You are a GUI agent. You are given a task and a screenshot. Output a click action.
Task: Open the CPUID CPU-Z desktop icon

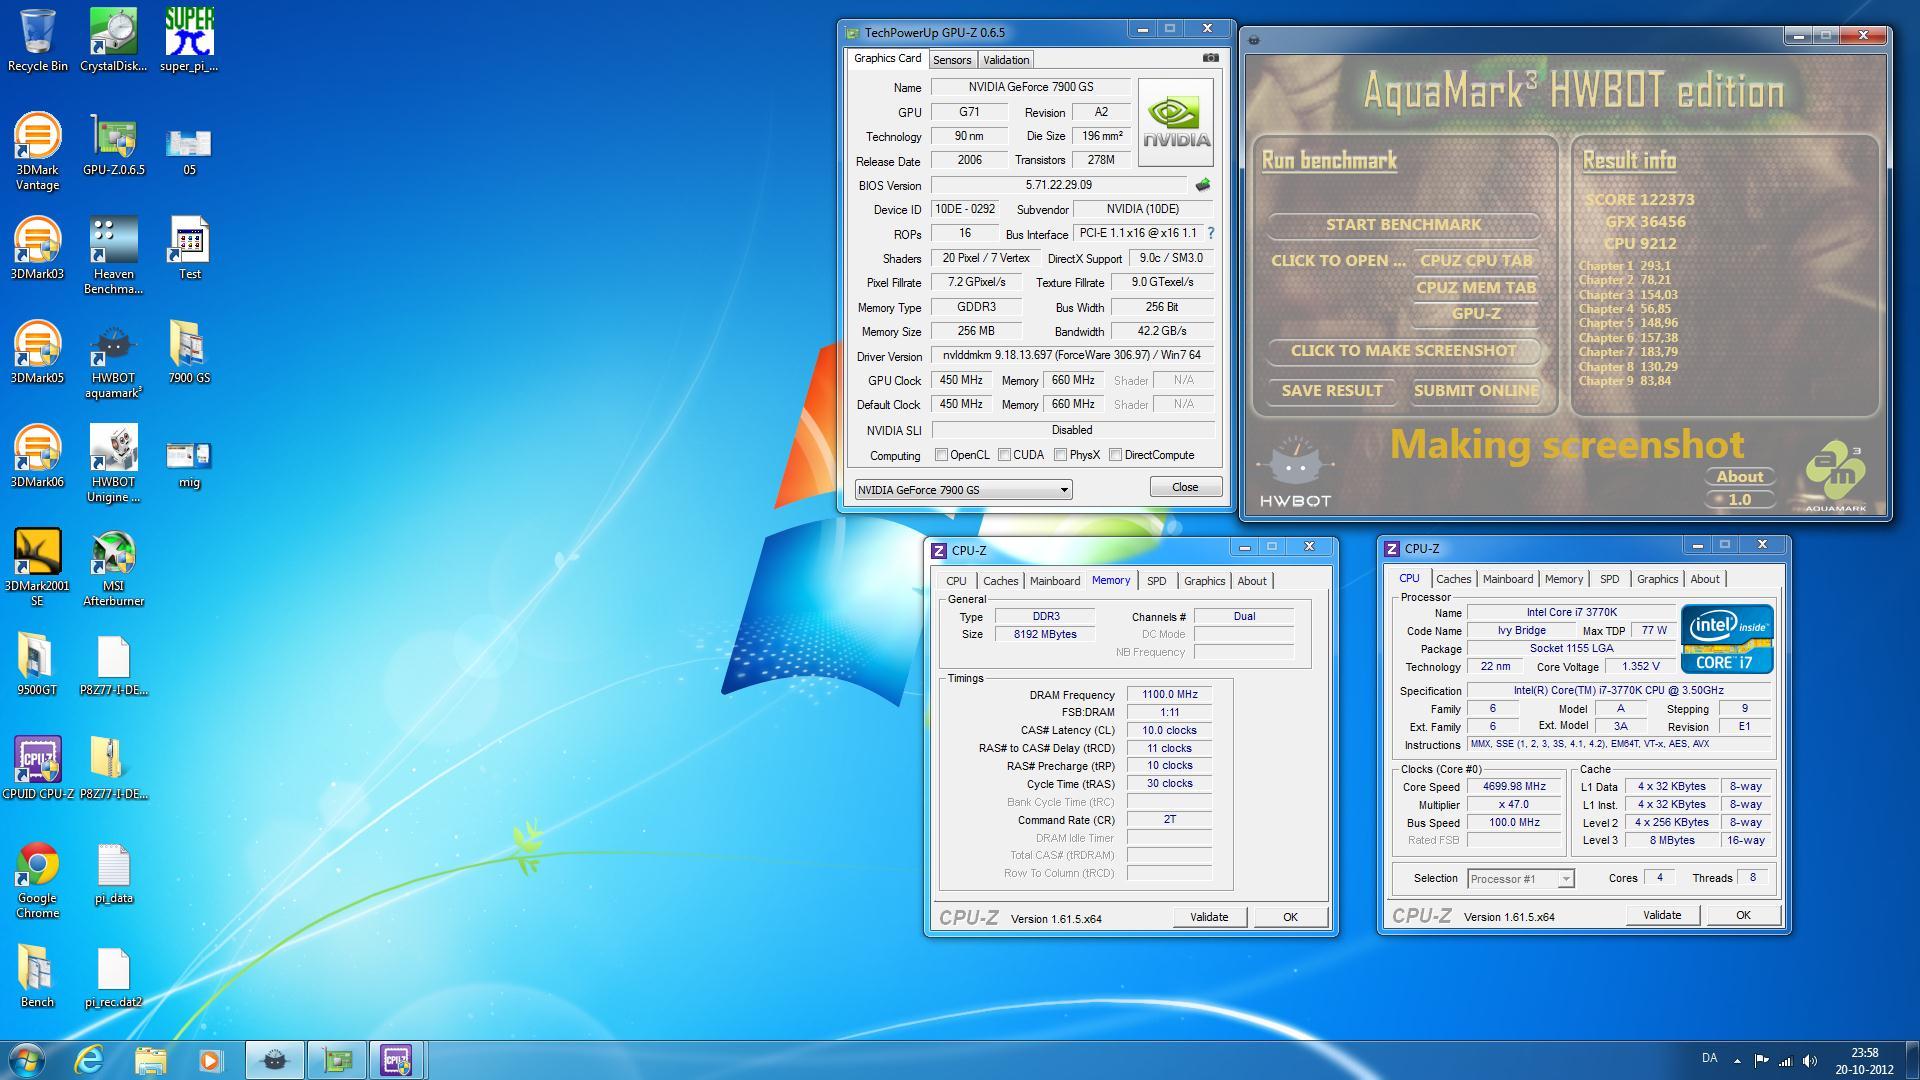pyautogui.click(x=38, y=768)
